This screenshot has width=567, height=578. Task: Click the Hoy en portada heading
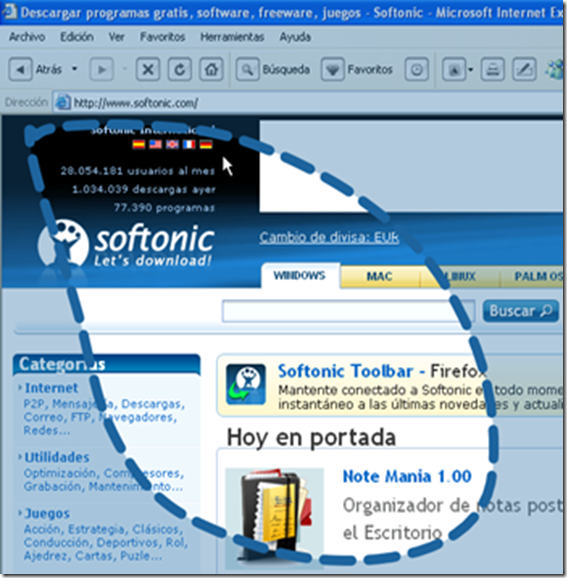tap(311, 438)
